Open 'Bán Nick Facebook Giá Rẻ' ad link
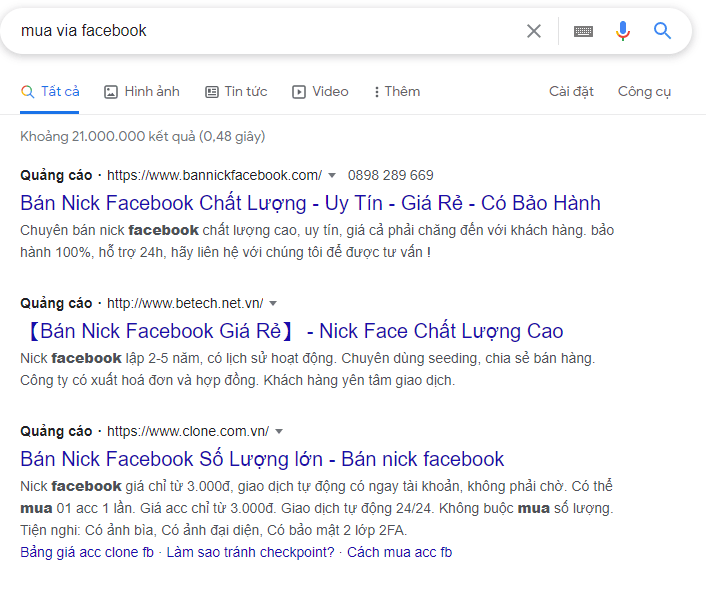 [293, 331]
